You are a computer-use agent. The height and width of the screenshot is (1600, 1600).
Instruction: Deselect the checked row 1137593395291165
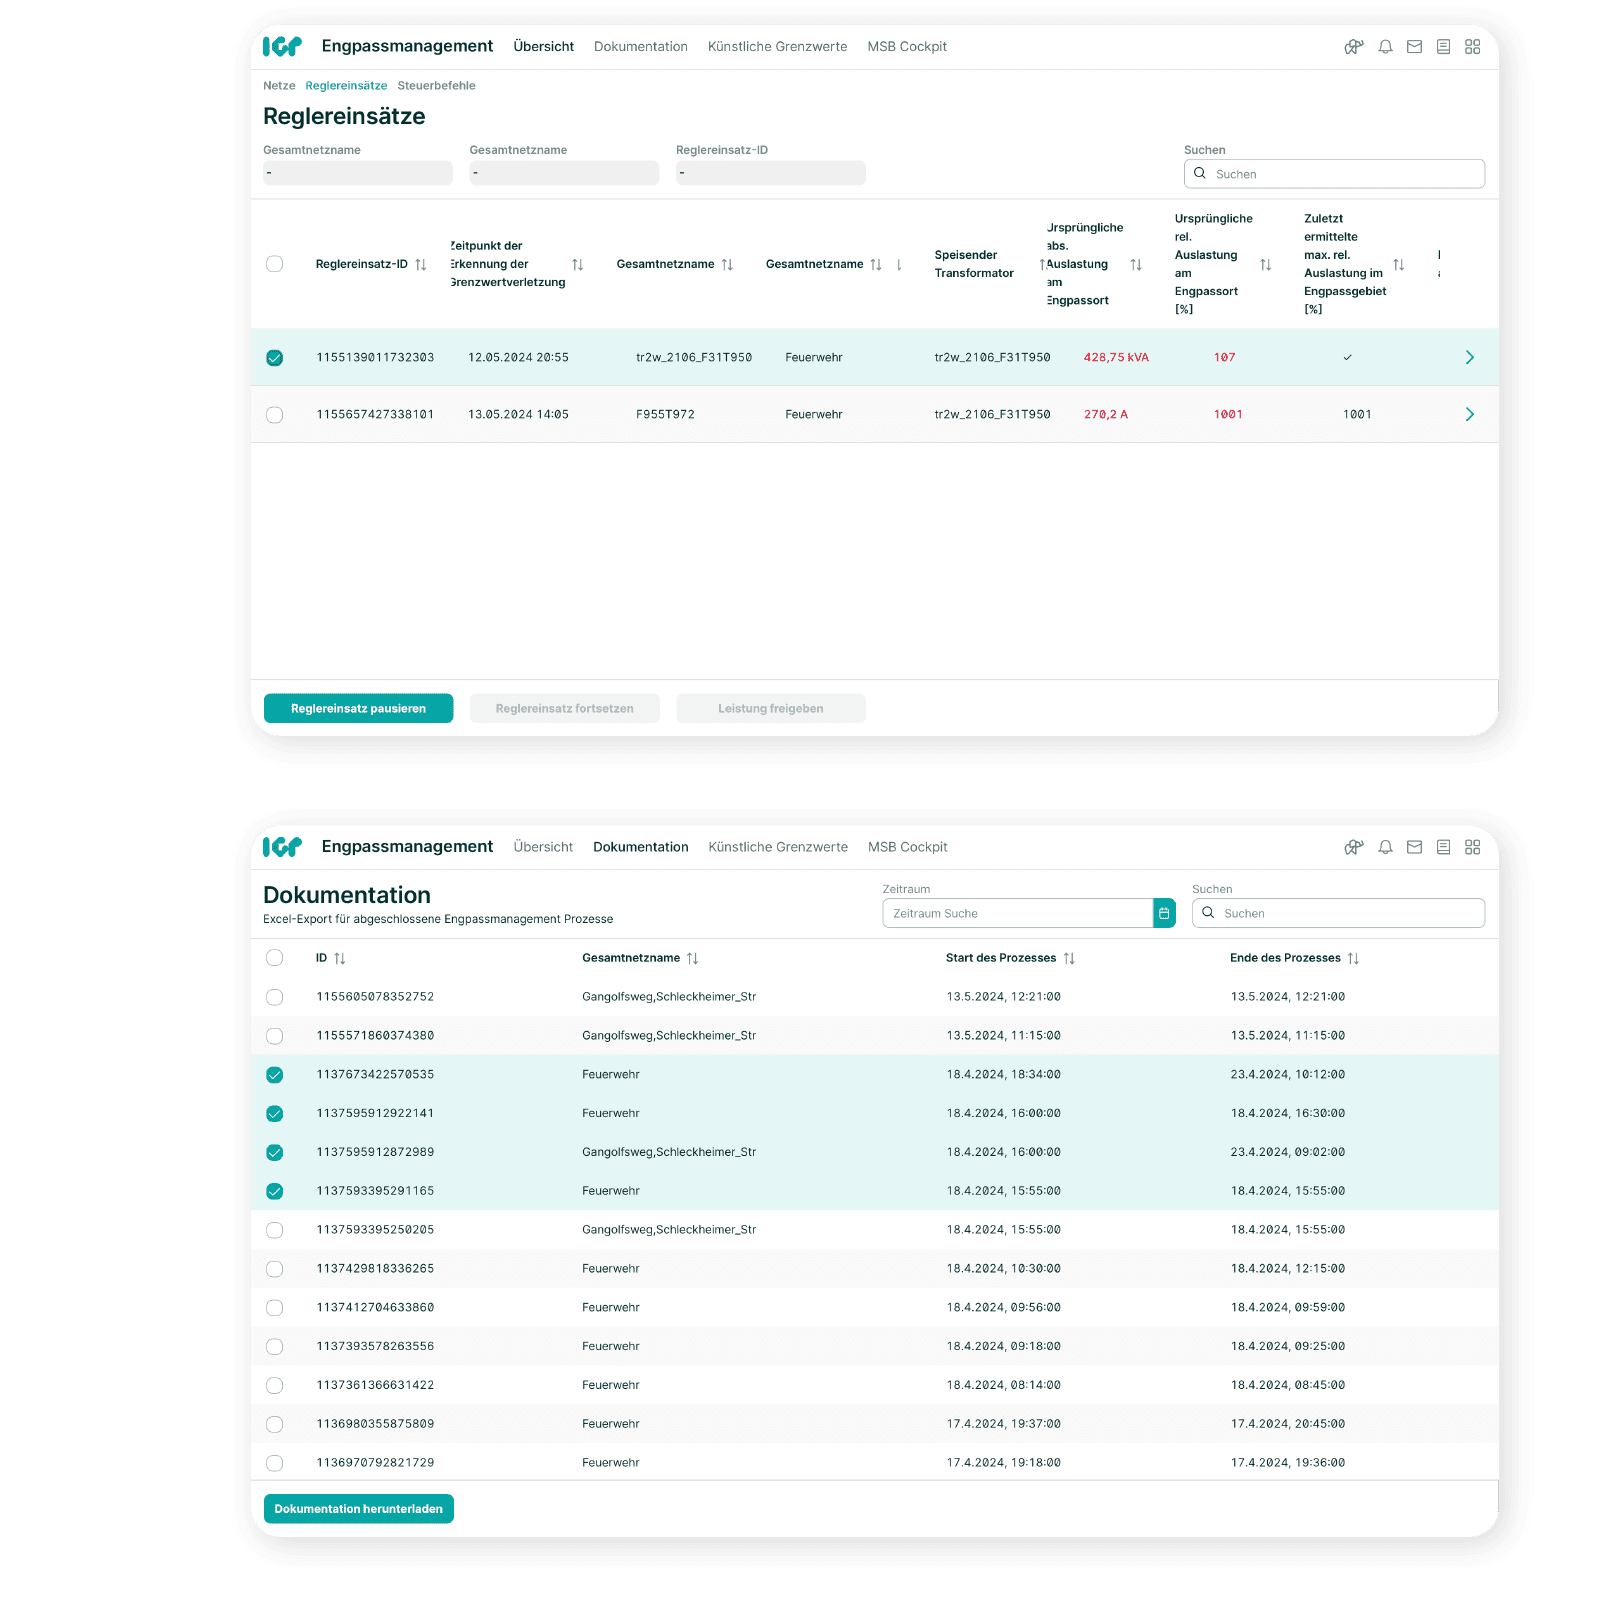pos(275,1191)
